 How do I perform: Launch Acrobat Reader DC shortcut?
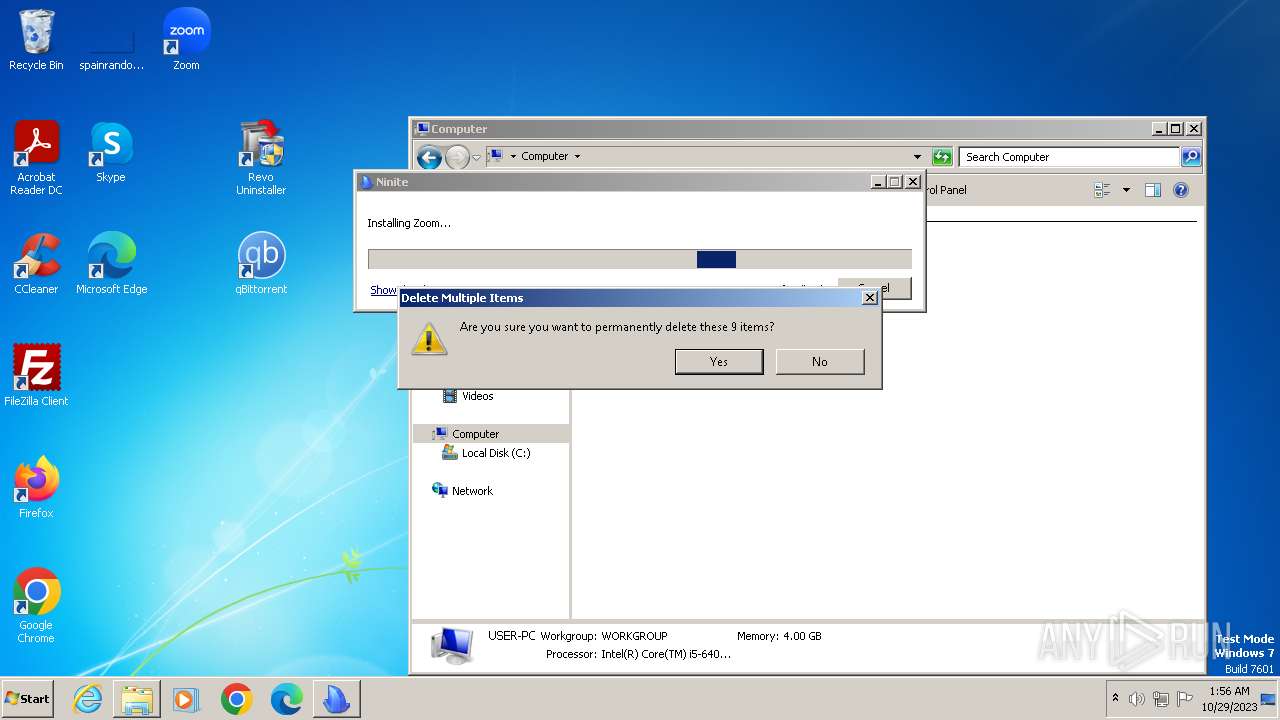(x=36, y=158)
